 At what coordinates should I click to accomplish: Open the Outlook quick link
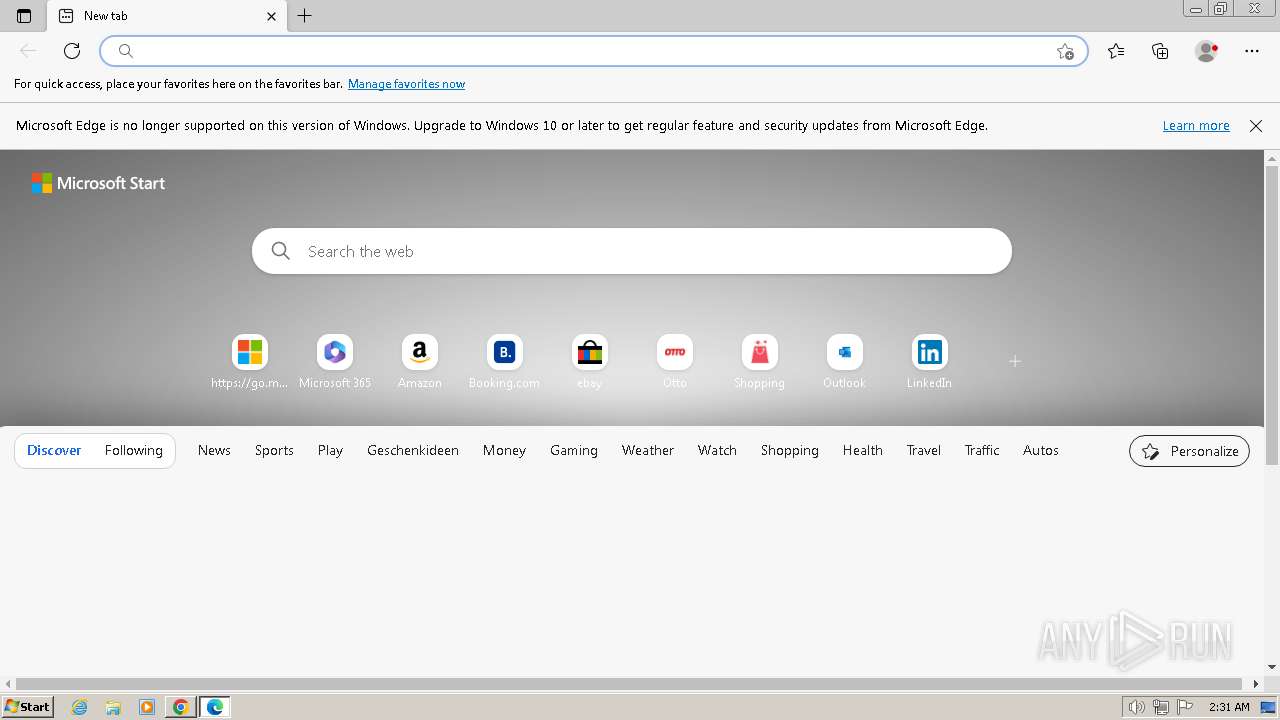844,362
